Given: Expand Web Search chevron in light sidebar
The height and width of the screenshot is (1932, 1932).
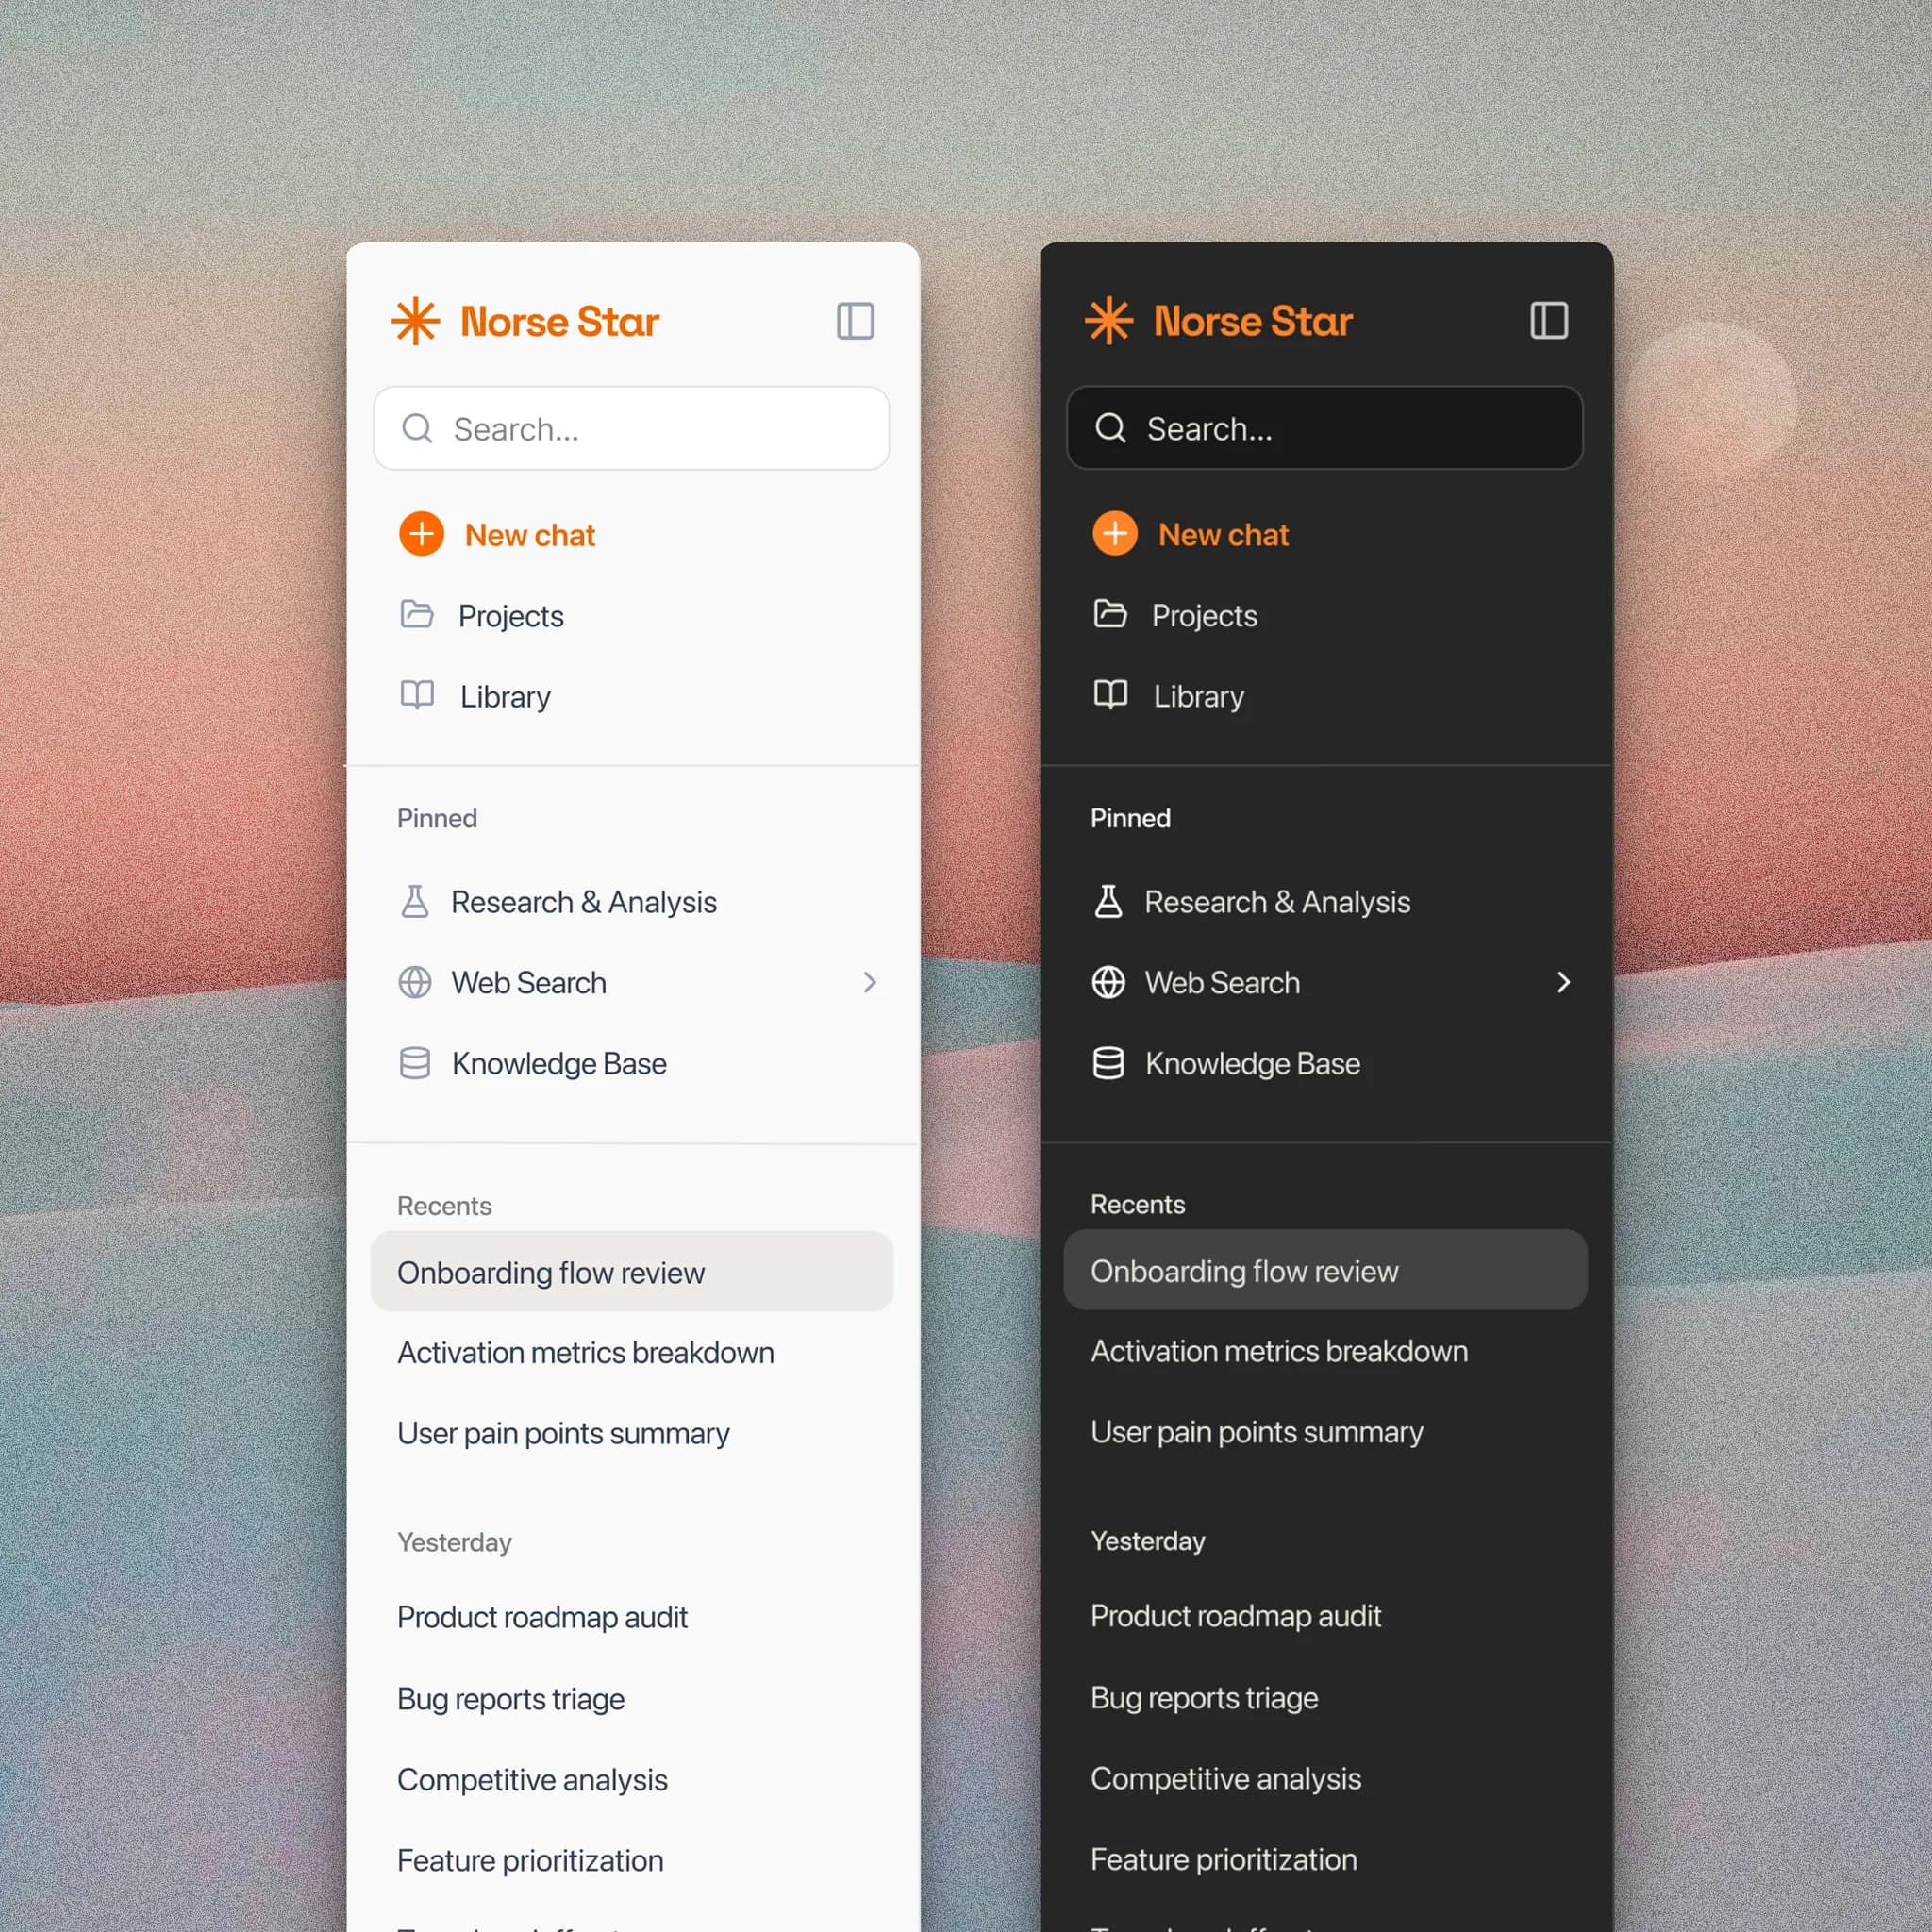Looking at the screenshot, I should tap(869, 982).
